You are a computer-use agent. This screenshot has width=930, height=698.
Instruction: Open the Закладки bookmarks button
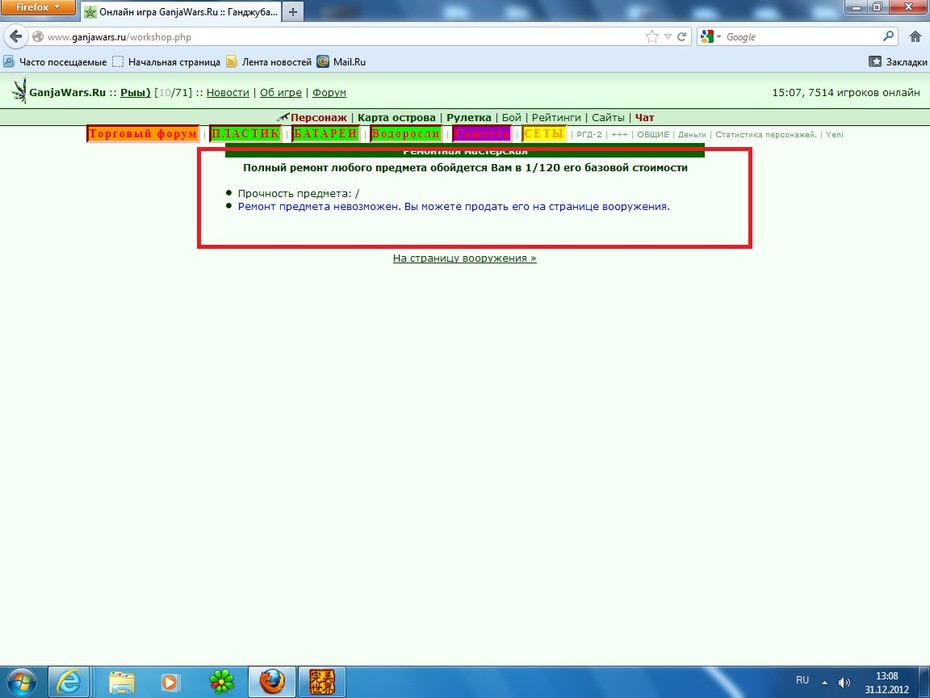point(898,62)
